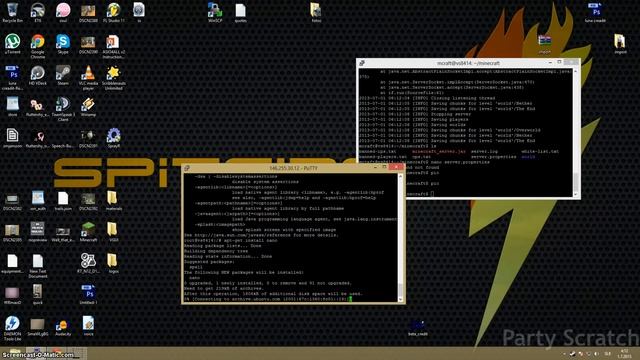Open Audacity from the desktop
Viewport: 640px width, 360px height.
coord(63,327)
